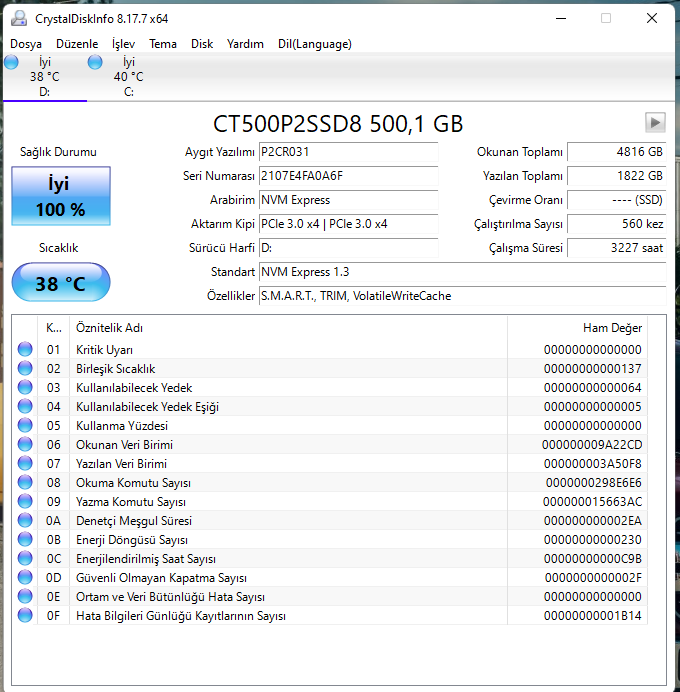Click the Çalışma Süresi value 3227 saat
This screenshot has width=680, height=692.
[616, 248]
